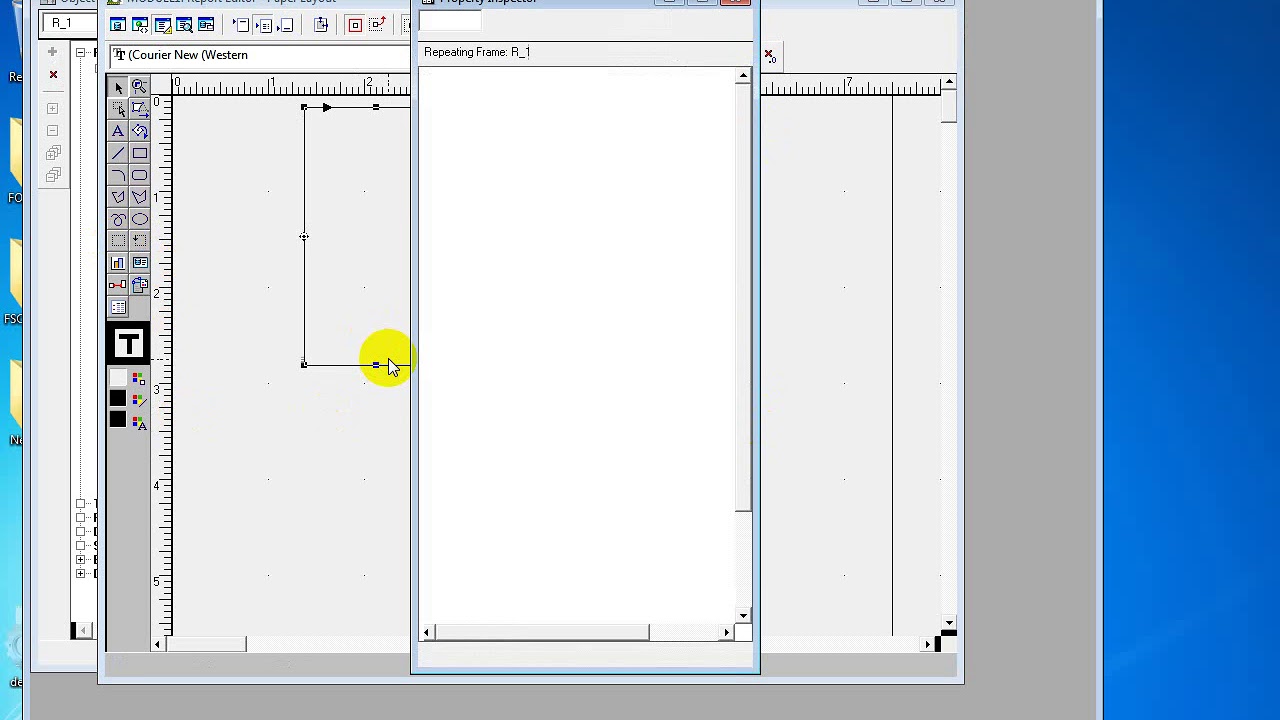Click red X delete icon in Object Navigator
1280x720 pixels.
(53, 74)
